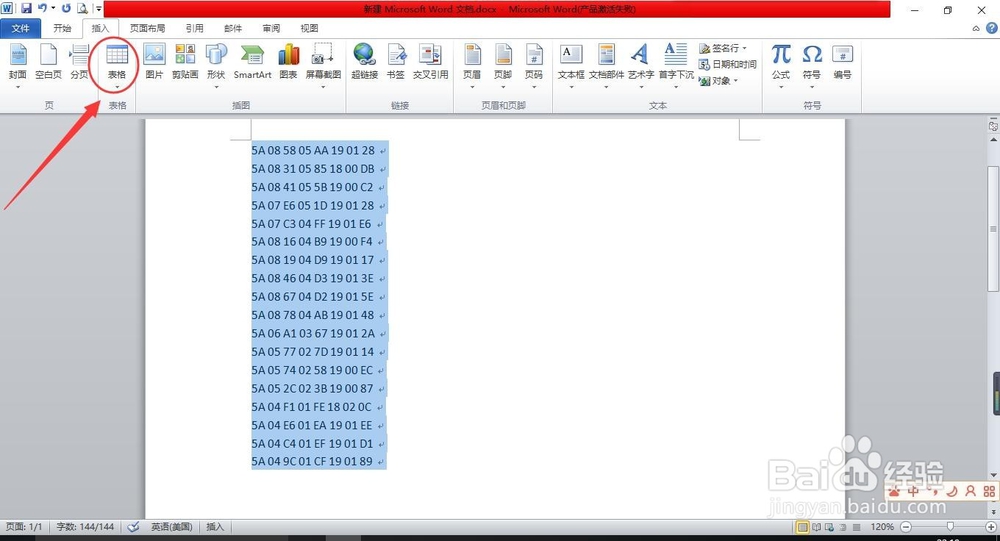Insert a hyperlink (超链接)
The height and width of the screenshot is (541, 1000).
pyautogui.click(x=365, y=62)
